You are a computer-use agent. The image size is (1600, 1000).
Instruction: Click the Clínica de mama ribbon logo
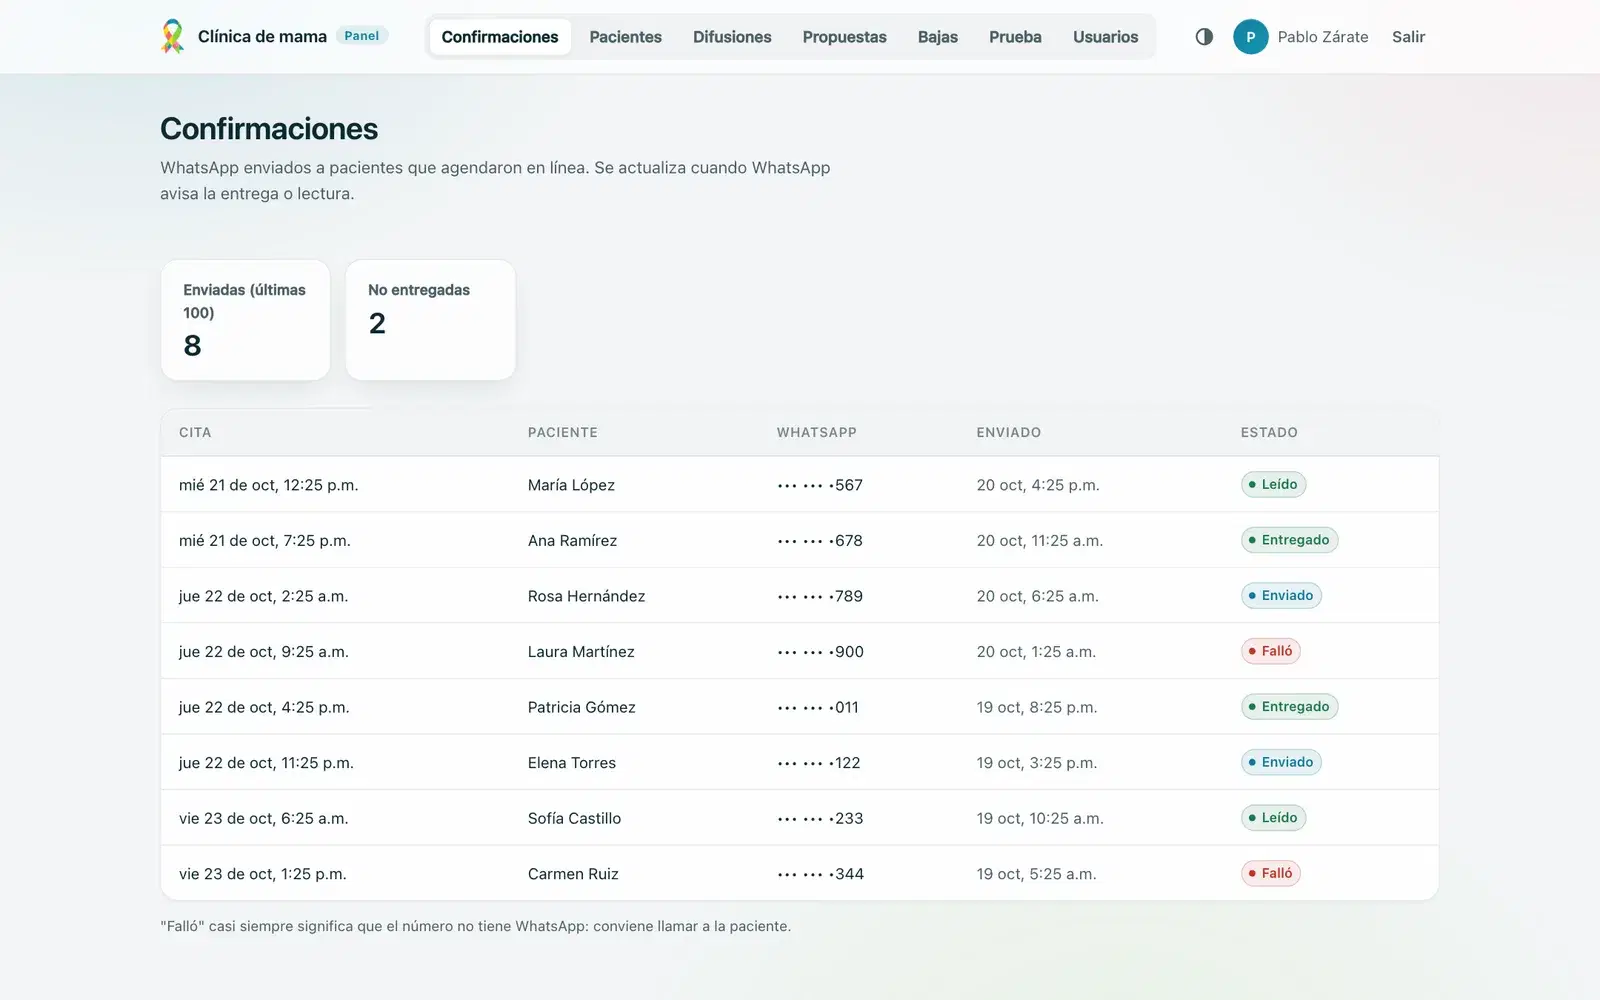pos(172,36)
